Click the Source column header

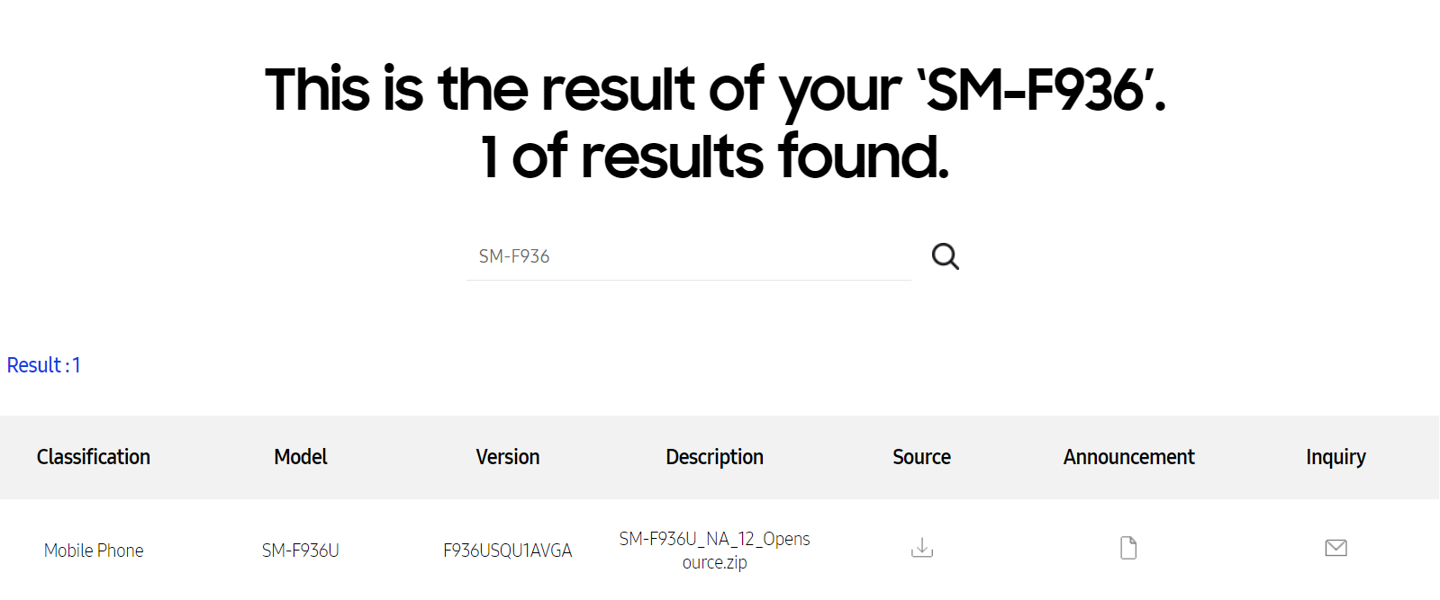tap(922, 457)
